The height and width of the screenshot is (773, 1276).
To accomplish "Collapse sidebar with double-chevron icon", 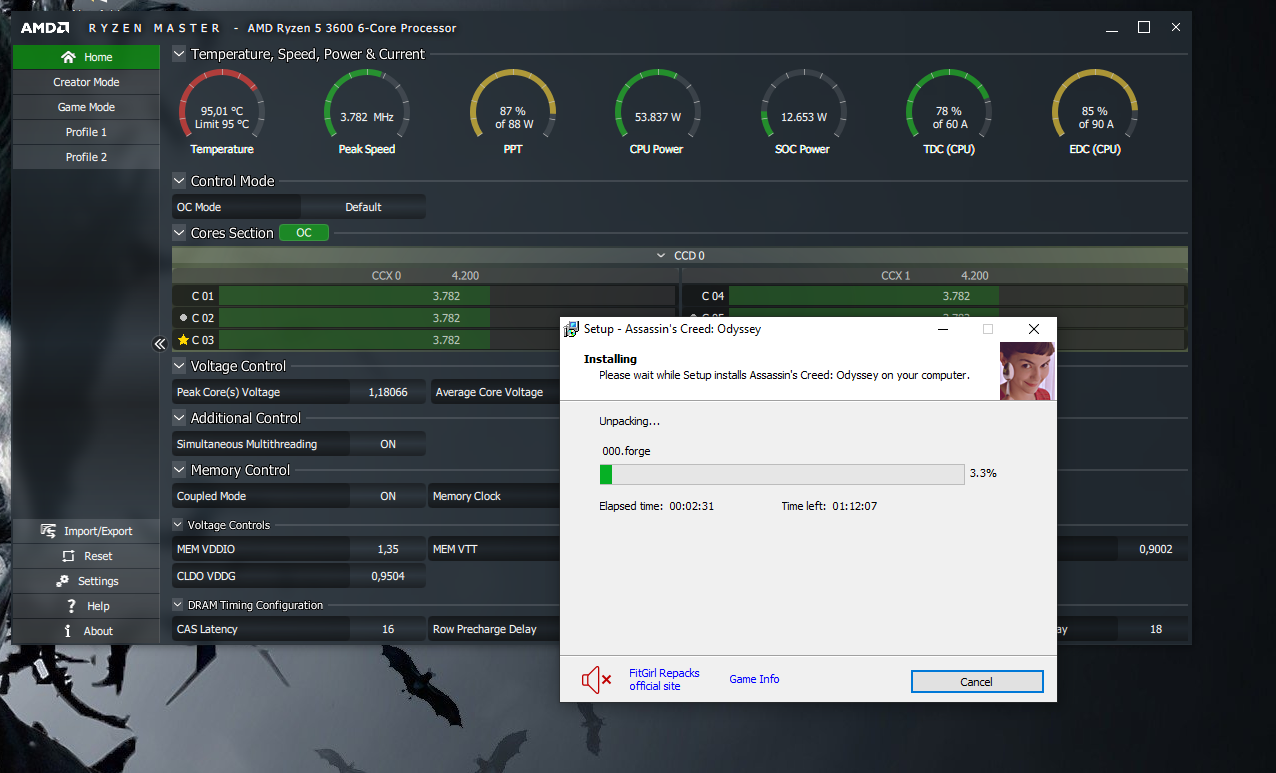I will click(159, 344).
